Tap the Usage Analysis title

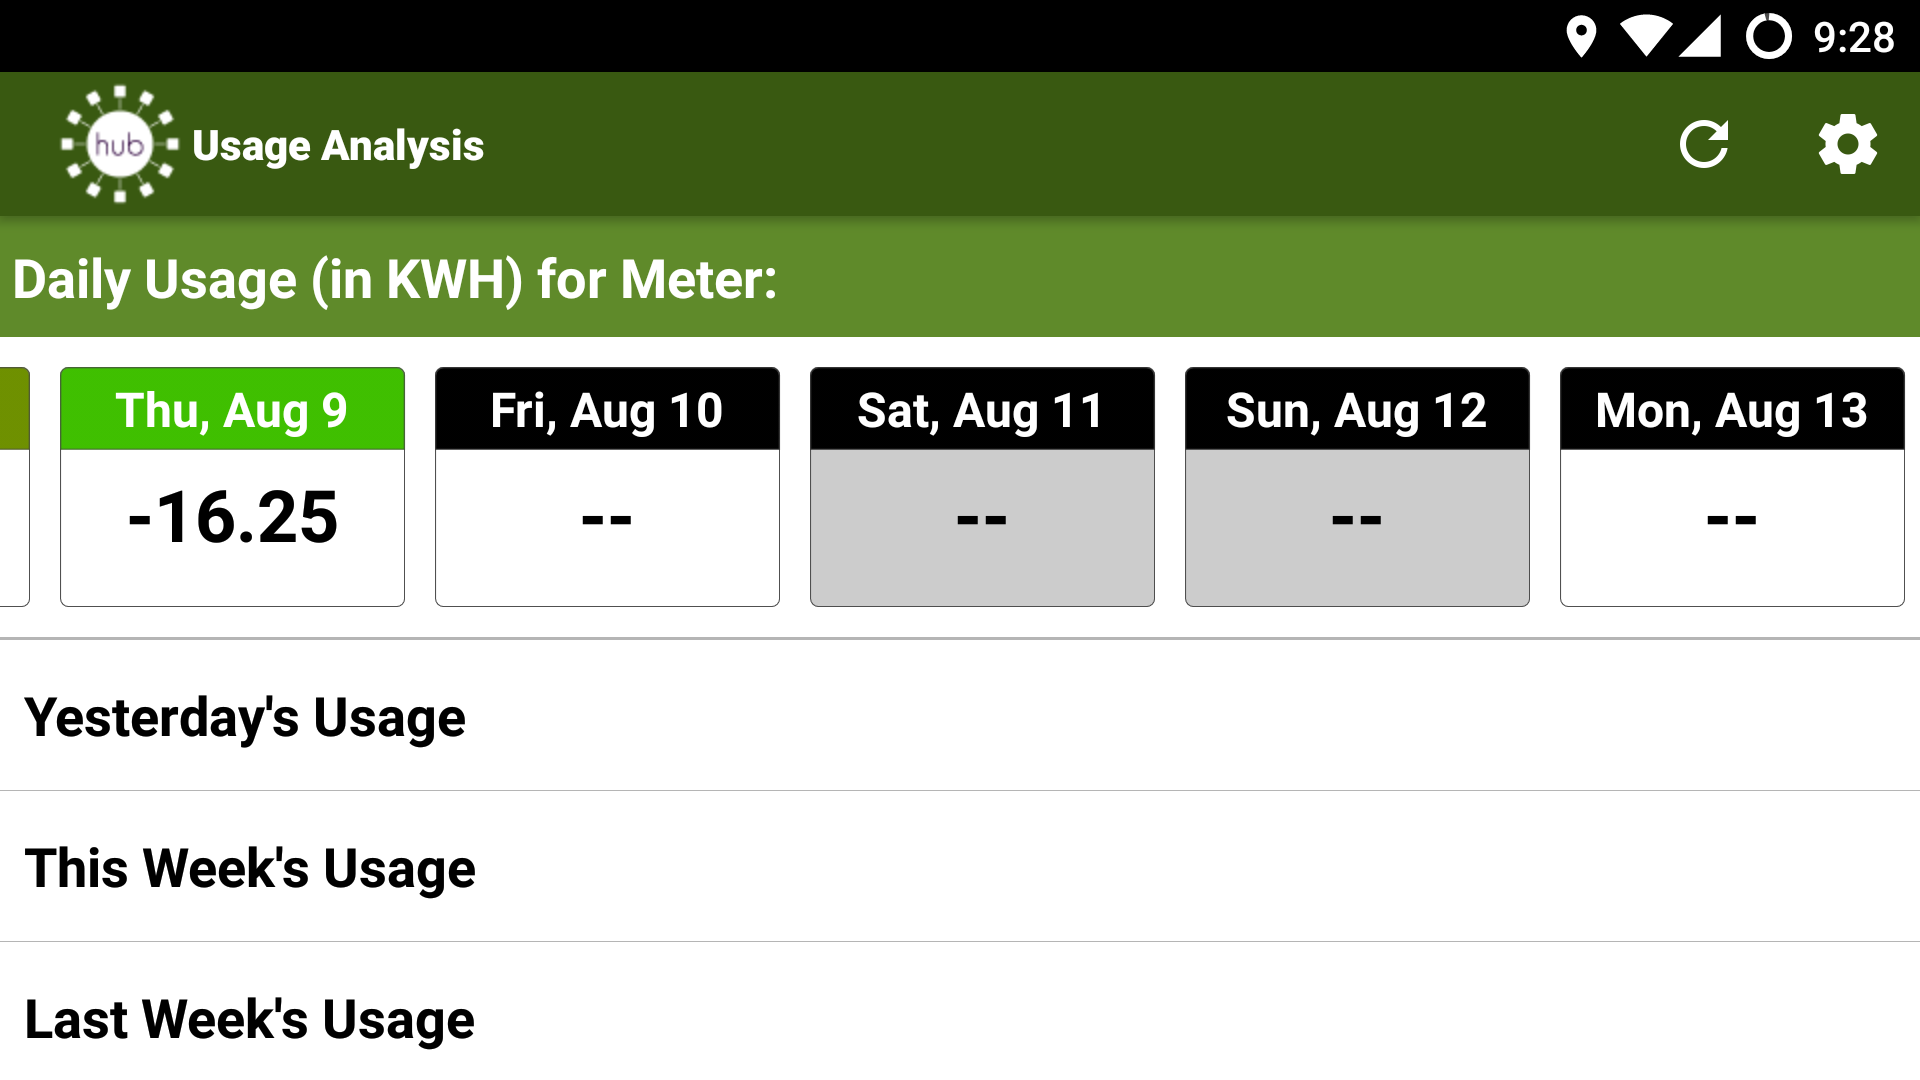pos(338,146)
